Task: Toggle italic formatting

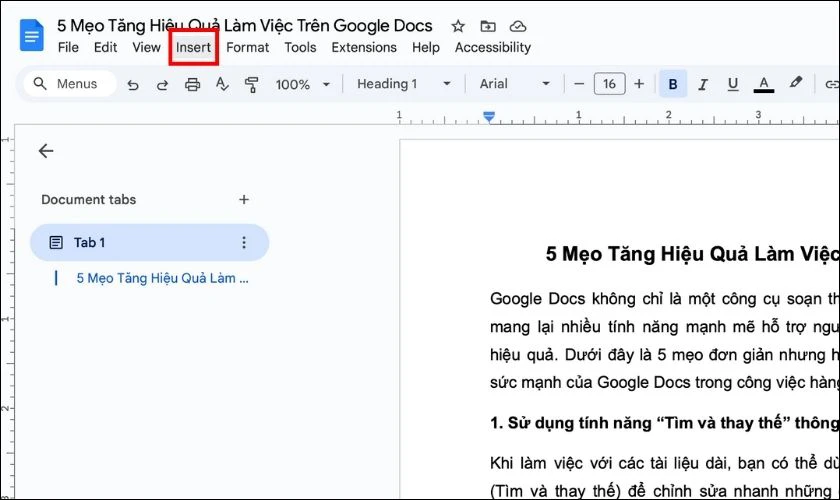Action: coord(703,84)
